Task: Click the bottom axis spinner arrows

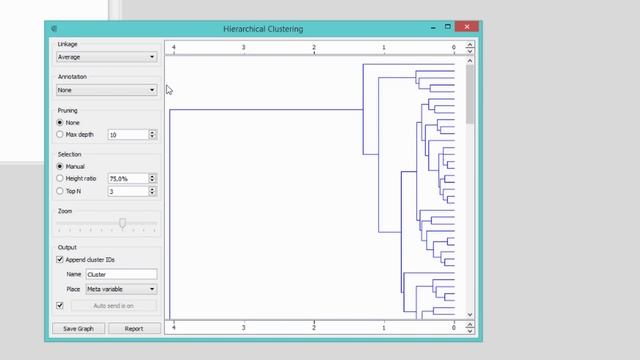Action: pos(470,327)
